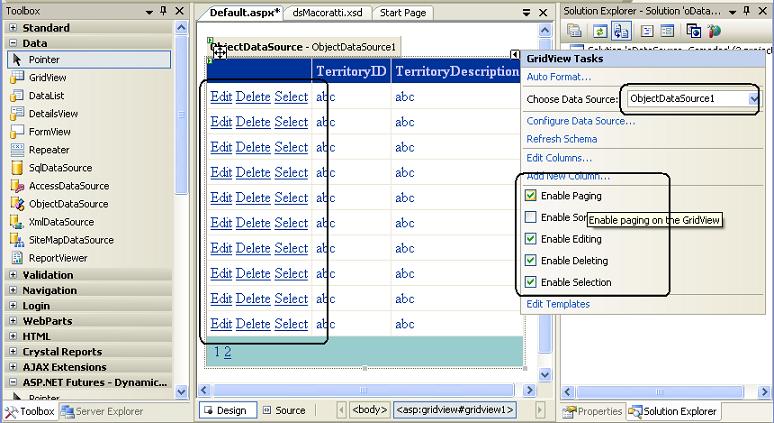Click the Auto Format link
Screen dimensions: 774x423
[x=558, y=77]
